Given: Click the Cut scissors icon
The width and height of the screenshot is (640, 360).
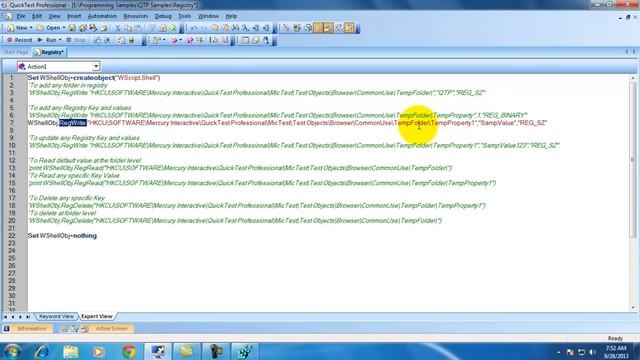Looking at the screenshot, I should click(x=118, y=28).
